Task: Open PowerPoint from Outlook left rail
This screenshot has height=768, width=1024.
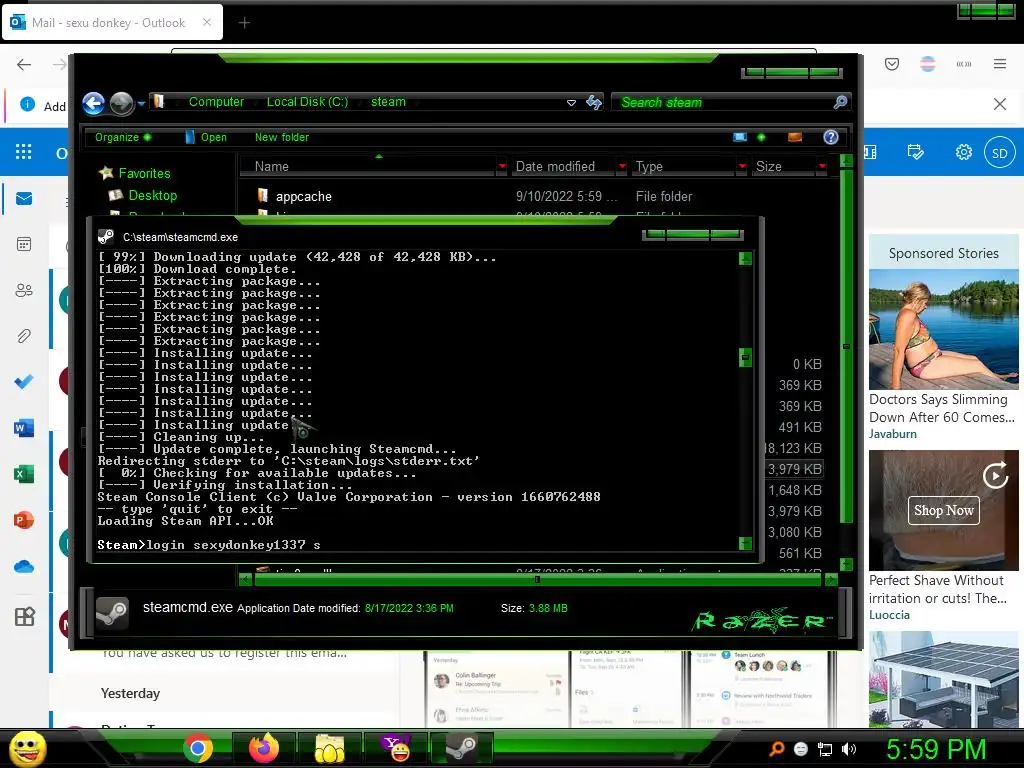Action: tap(24, 520)
